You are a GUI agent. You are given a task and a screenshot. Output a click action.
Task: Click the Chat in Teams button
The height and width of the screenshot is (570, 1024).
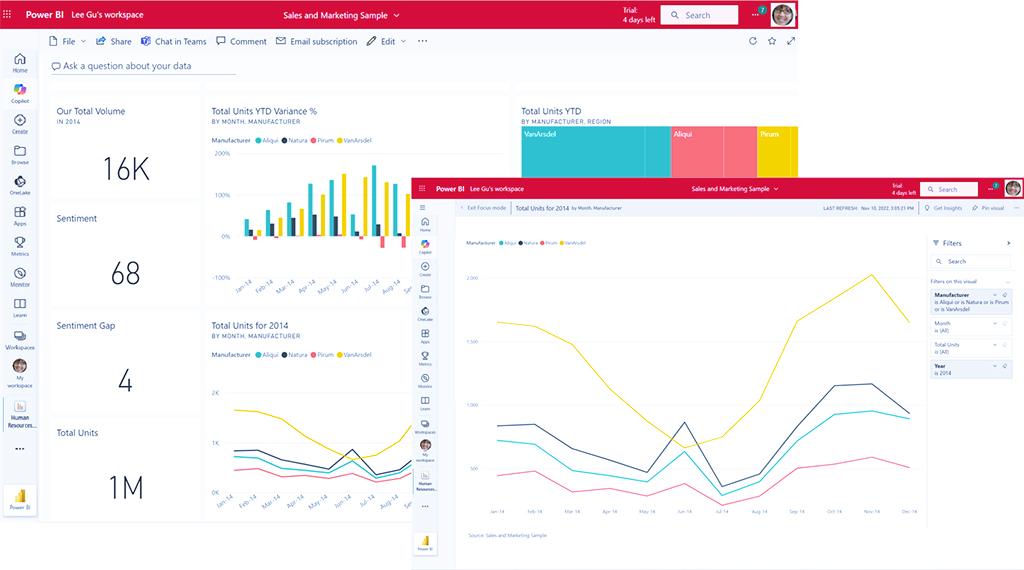(174, 41)
